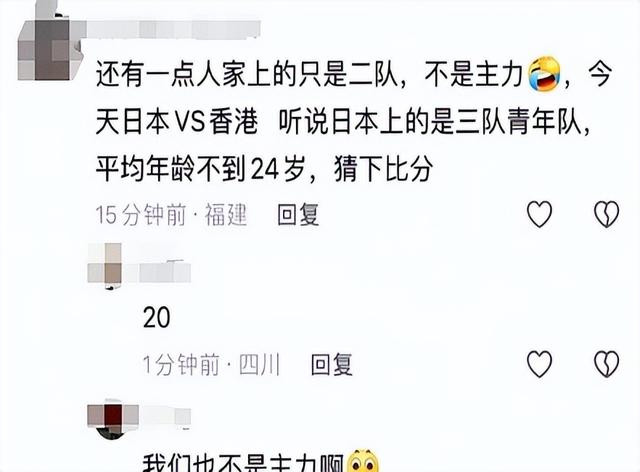The image size is (640, 472).
Task: Tap the laughing-crying emoji in the top comment
Action: pos(544,73)
